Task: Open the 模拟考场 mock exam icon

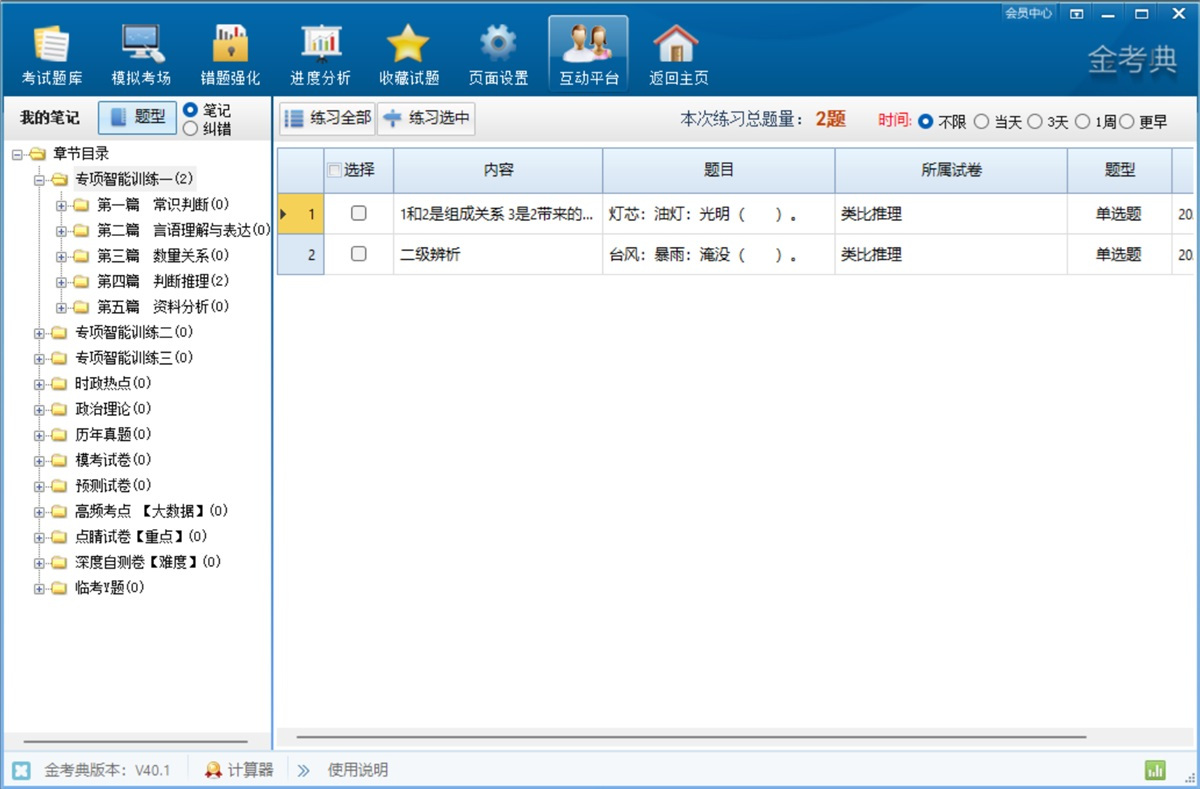Action: coord(141,54)
